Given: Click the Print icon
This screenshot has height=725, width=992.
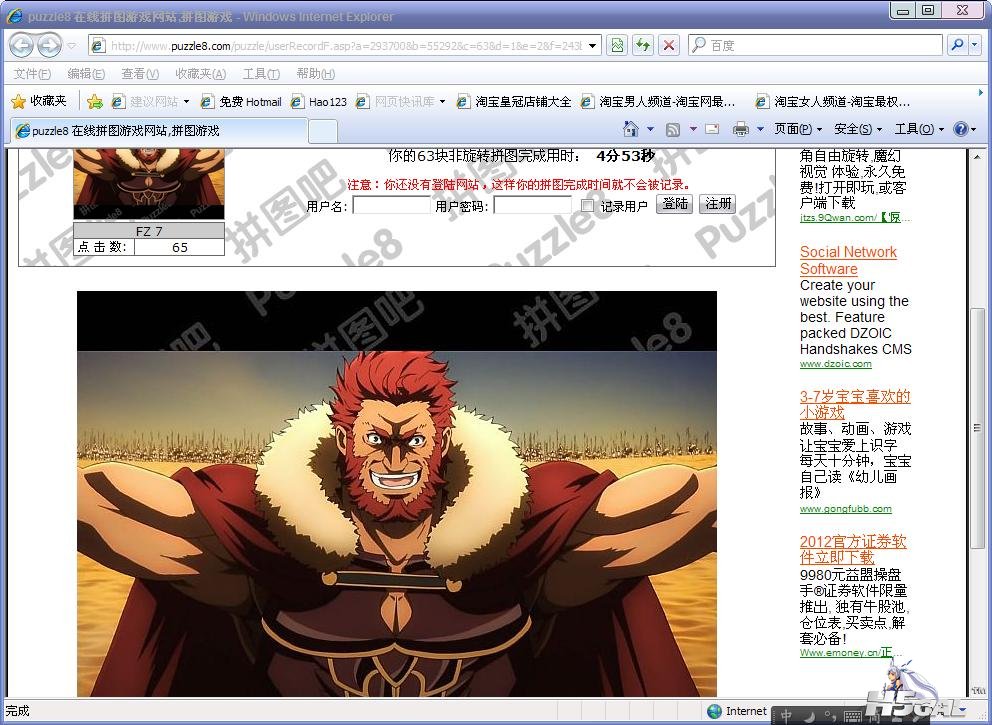Looking at the screenshot, I should (741, 129).
